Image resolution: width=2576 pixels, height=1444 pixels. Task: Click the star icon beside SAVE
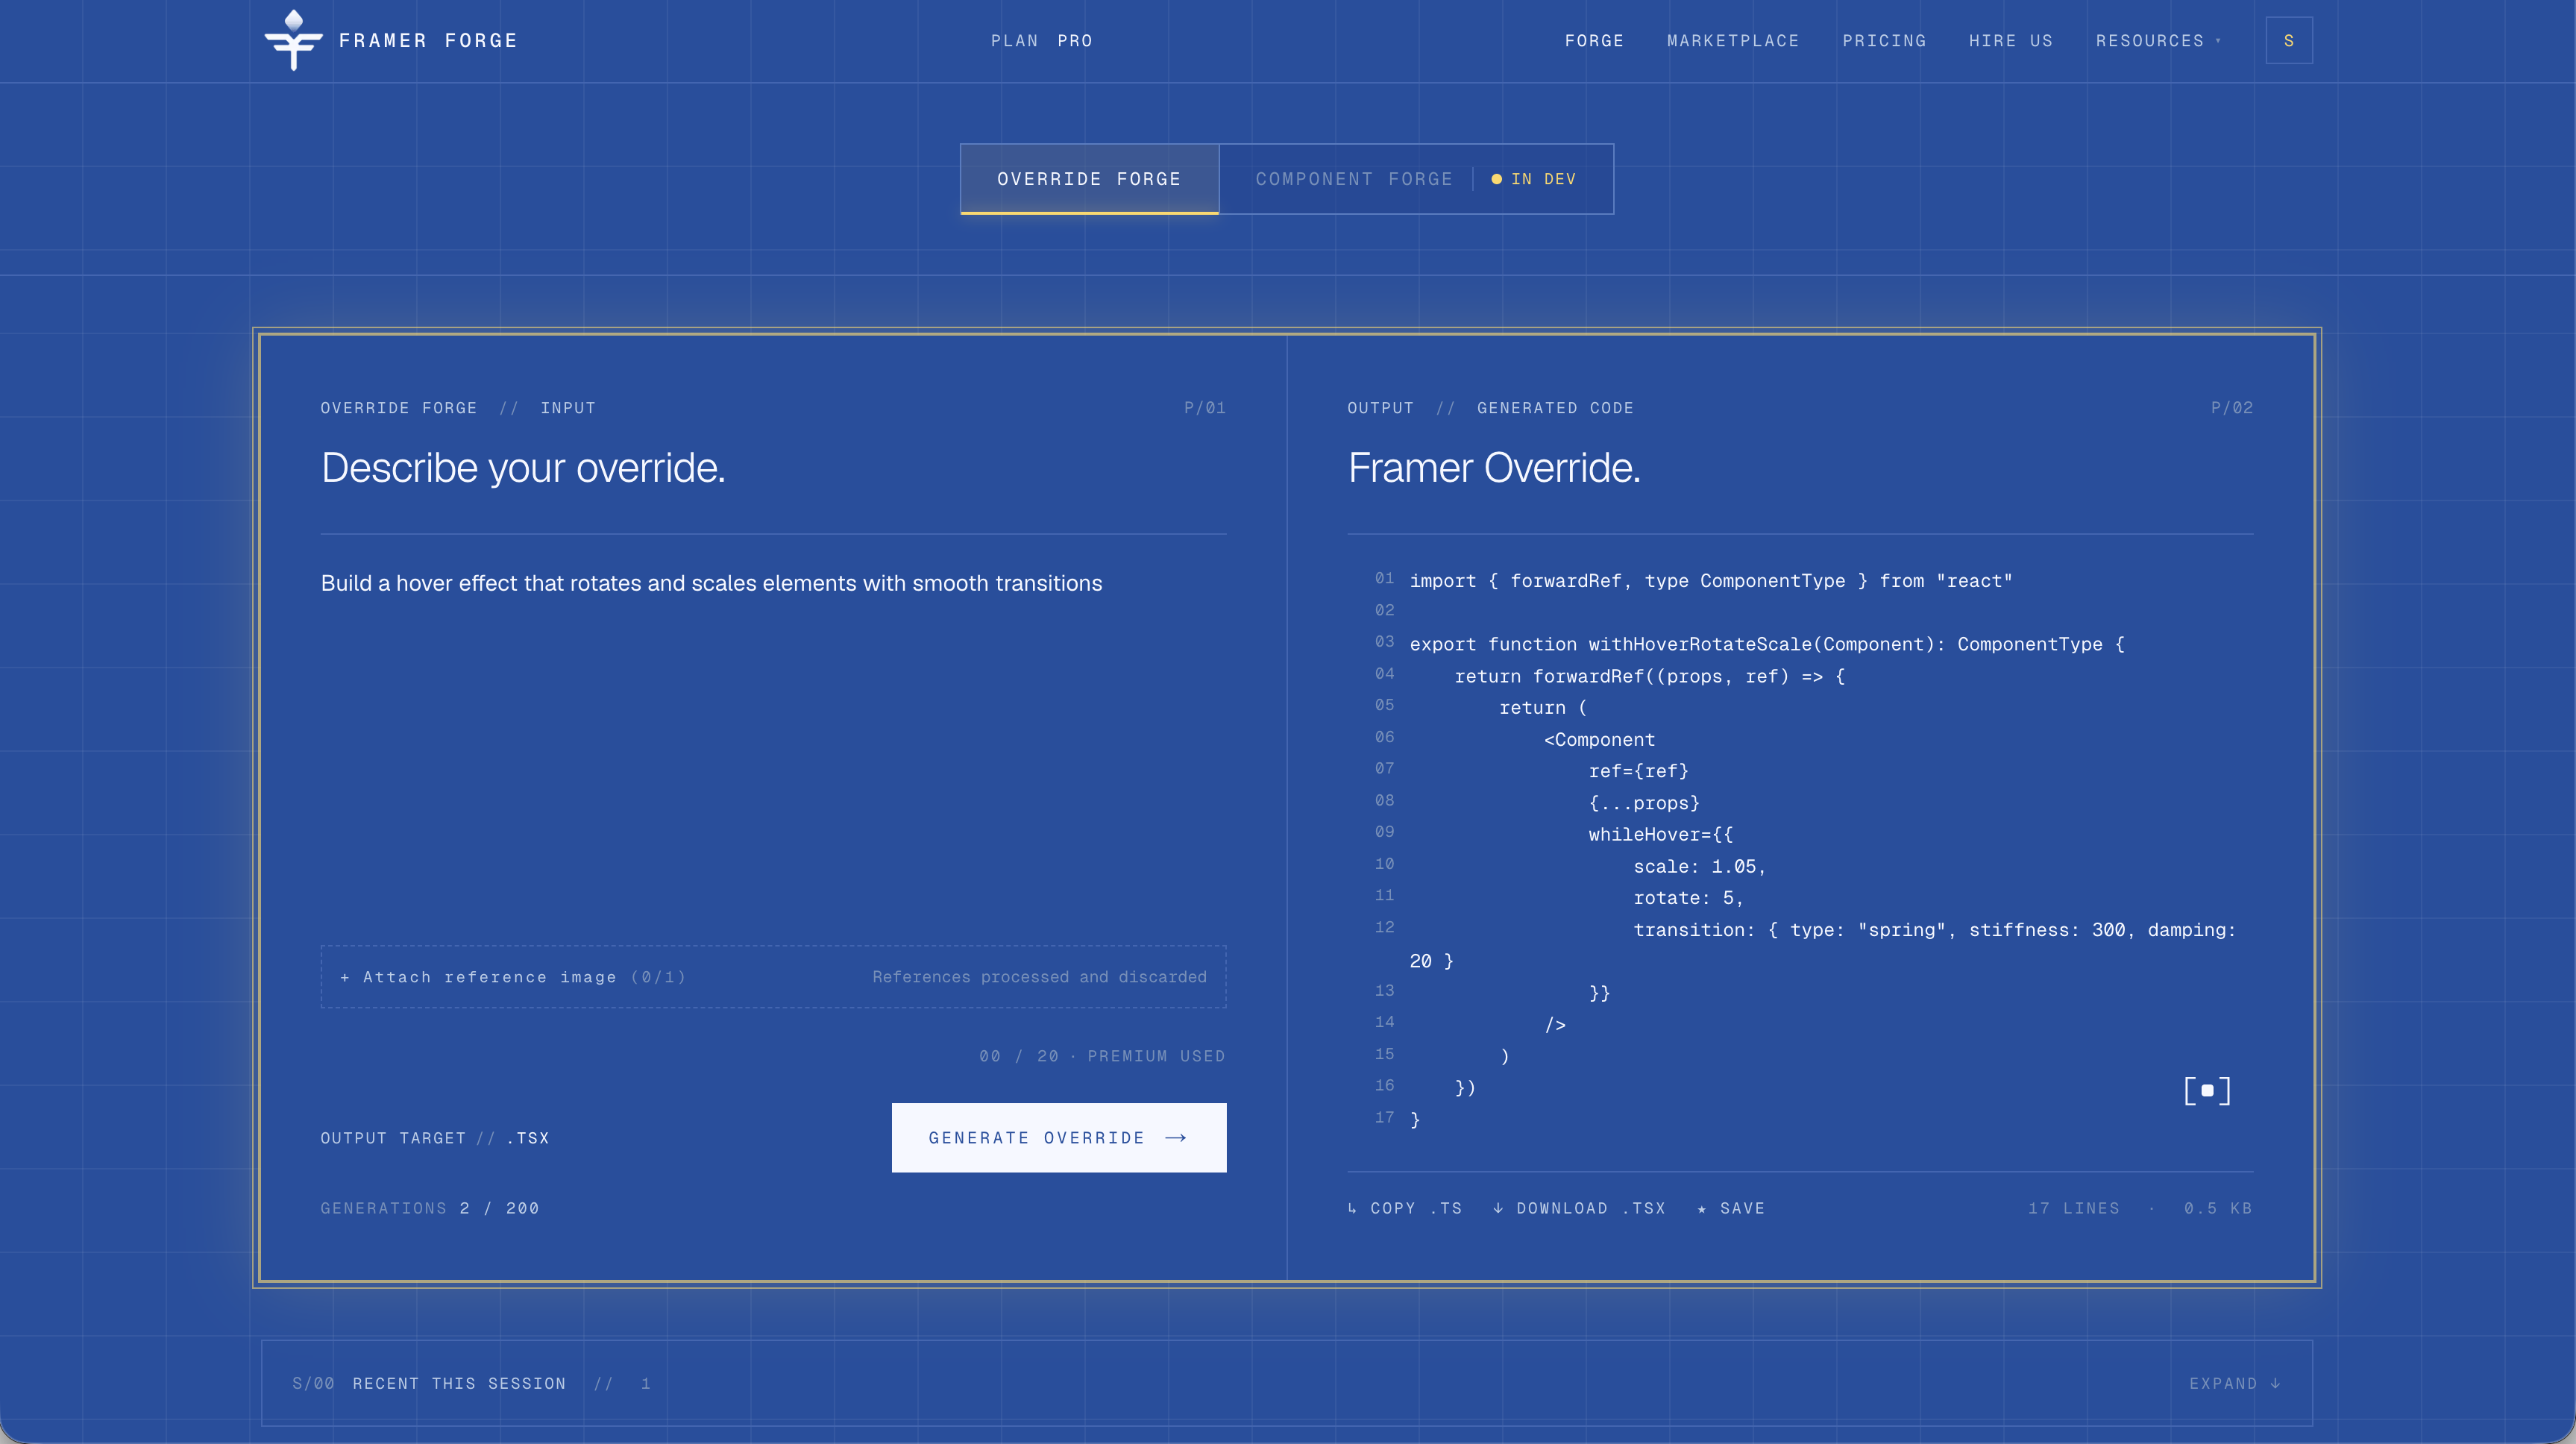click(x=1702, y=1209)
